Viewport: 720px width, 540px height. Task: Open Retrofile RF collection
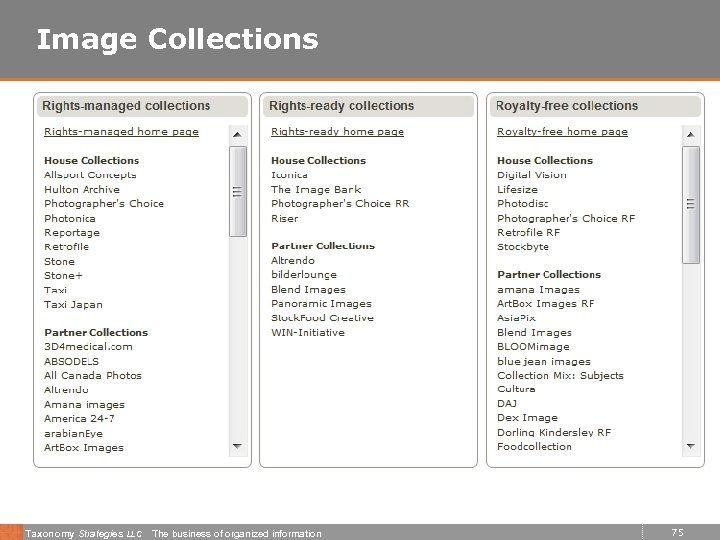pyautogui.click(x=529, y=233)
